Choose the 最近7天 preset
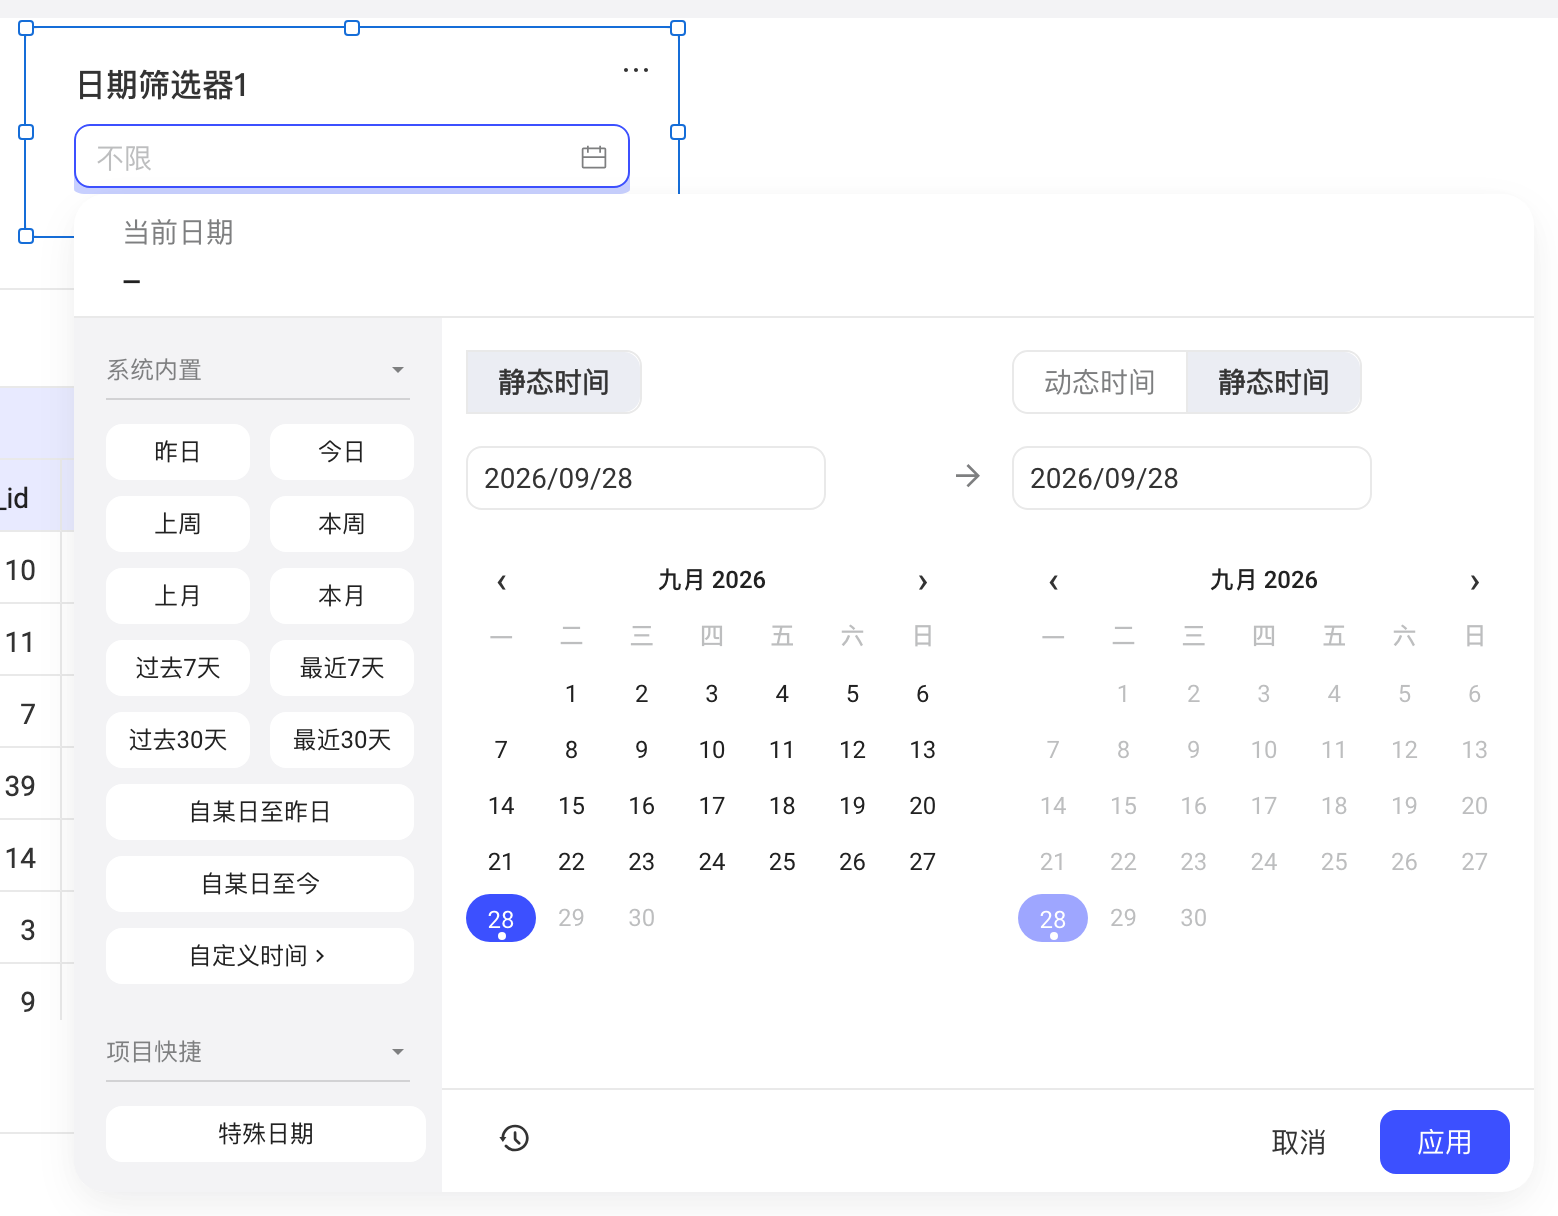Viewport: 1558px width, 1216px height. click(342, 668)
